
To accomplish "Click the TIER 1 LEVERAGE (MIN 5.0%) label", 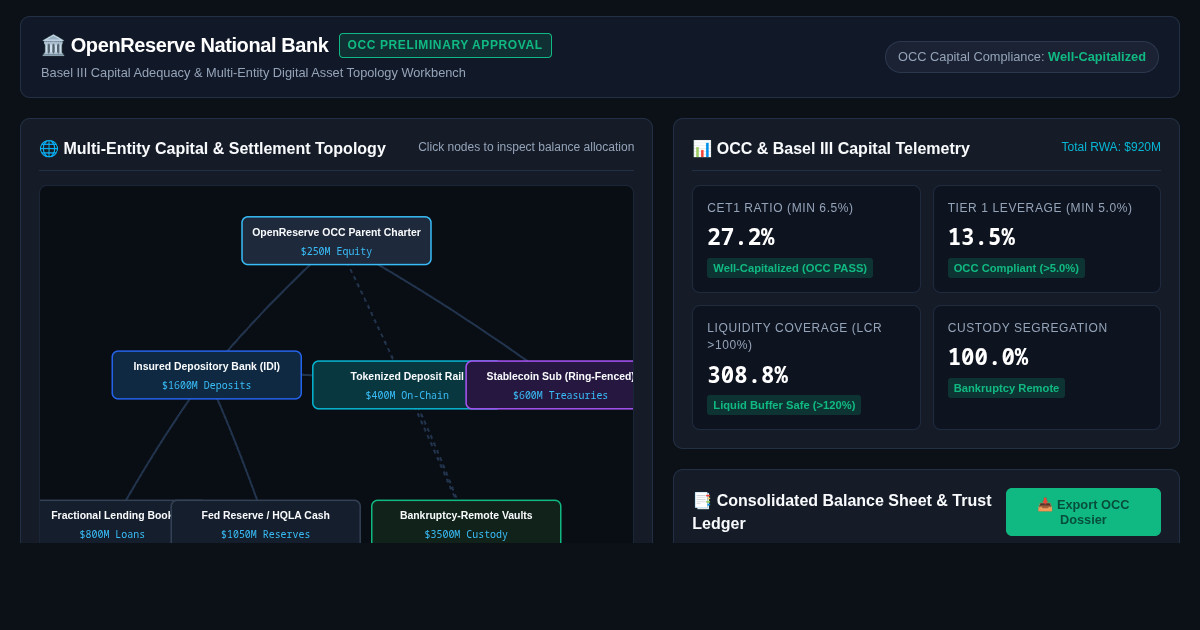I will coord(1040,208).
